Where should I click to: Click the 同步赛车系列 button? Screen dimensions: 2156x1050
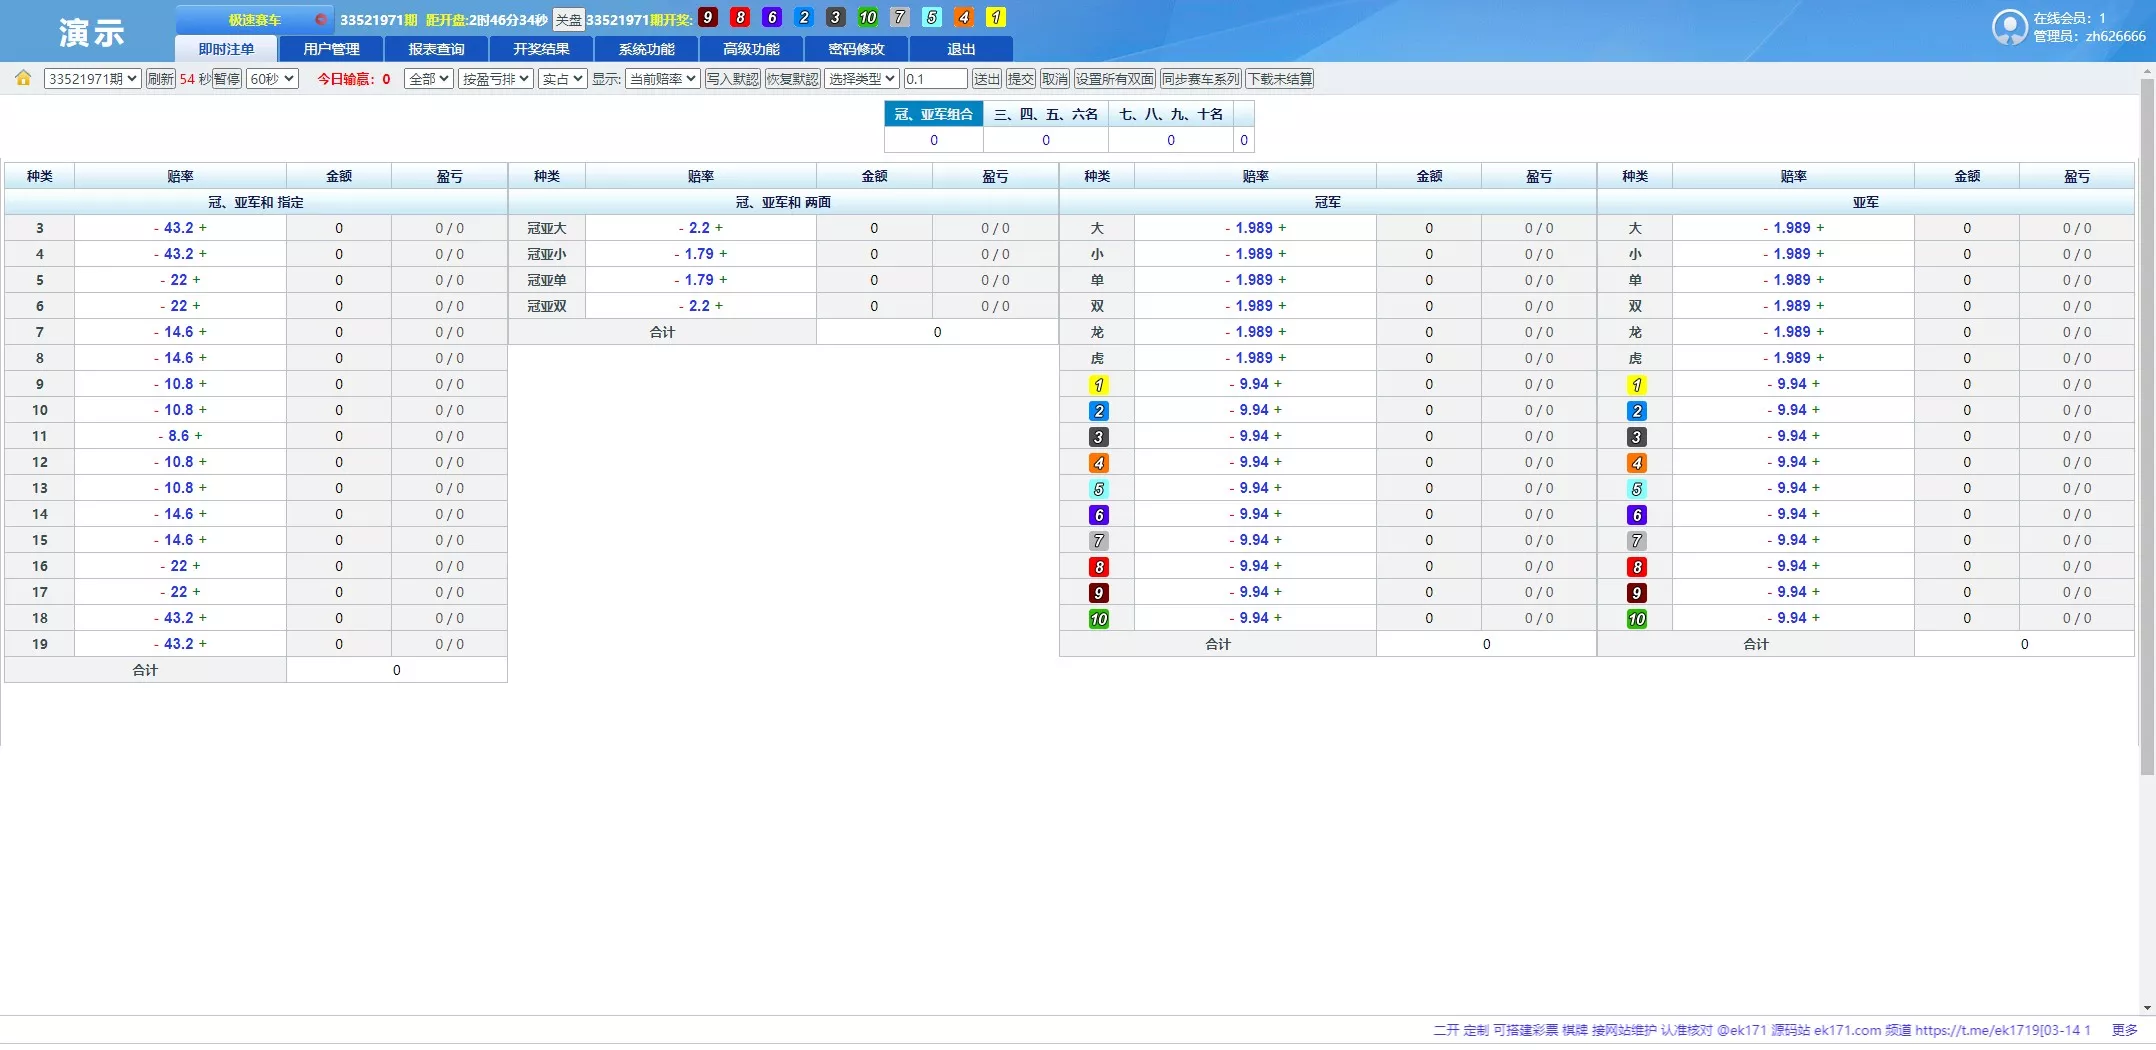pyautogui.click(x=1200, y=79)
